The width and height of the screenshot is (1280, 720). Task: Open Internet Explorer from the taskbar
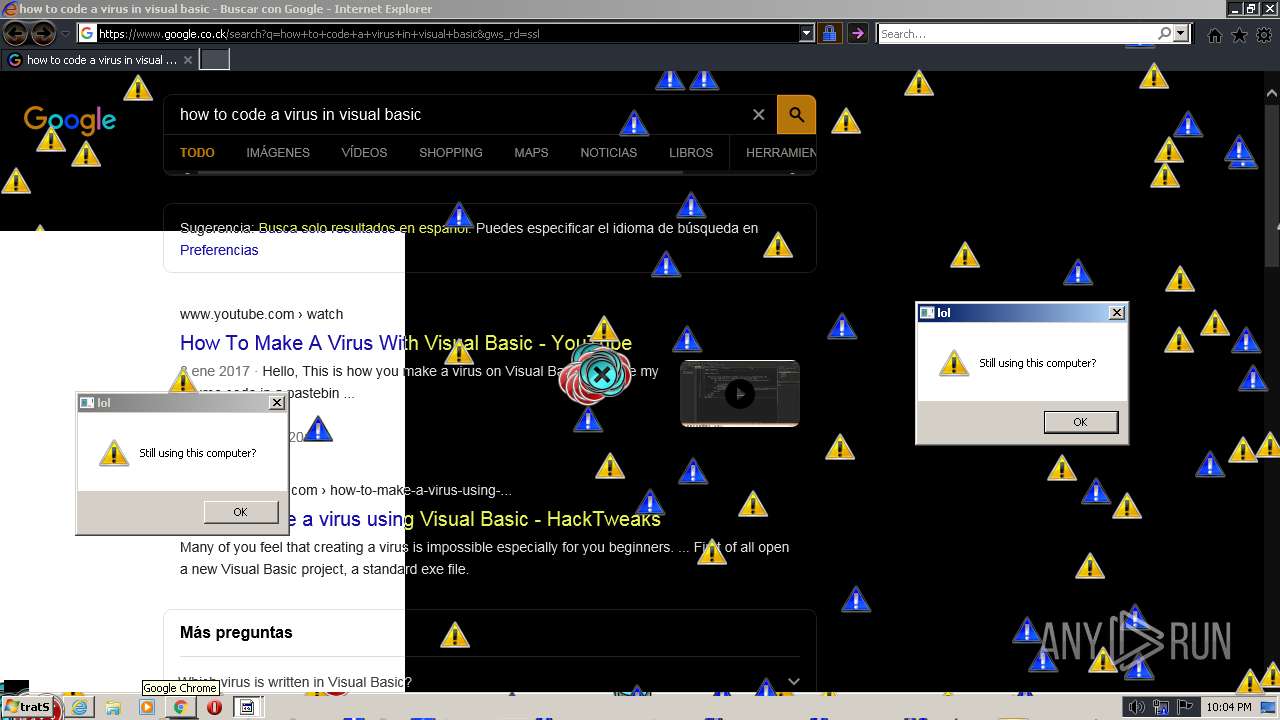pos(79,707)
